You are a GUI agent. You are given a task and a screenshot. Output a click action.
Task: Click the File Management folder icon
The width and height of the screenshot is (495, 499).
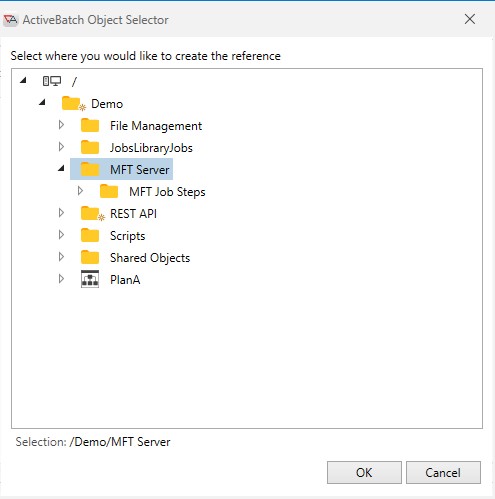point(90,126)
